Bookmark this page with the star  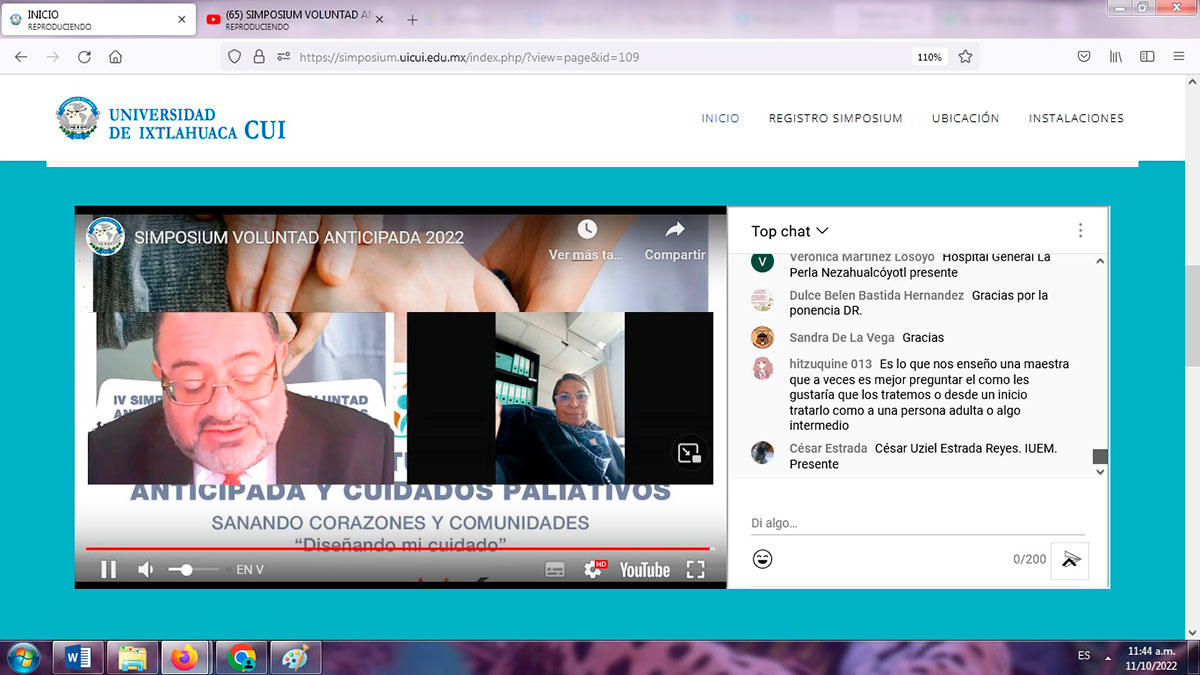click(x=965, y=57)
